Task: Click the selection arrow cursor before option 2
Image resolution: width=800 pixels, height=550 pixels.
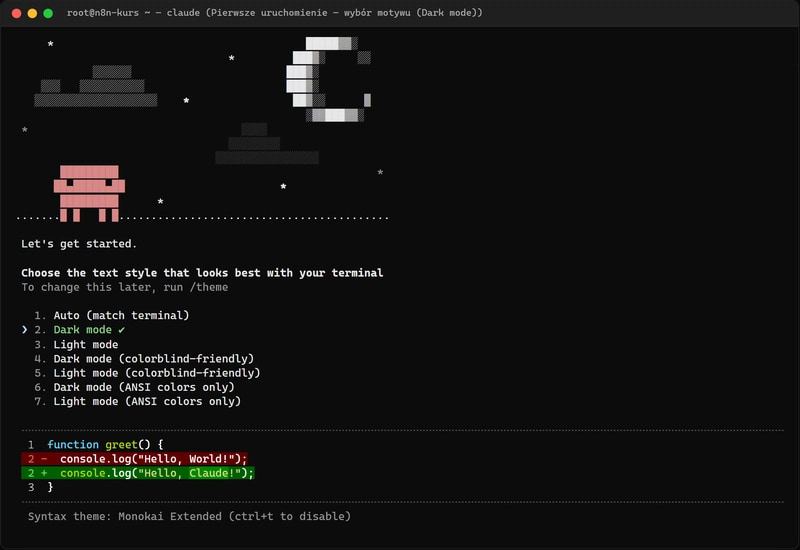Action: click(24, 330)
